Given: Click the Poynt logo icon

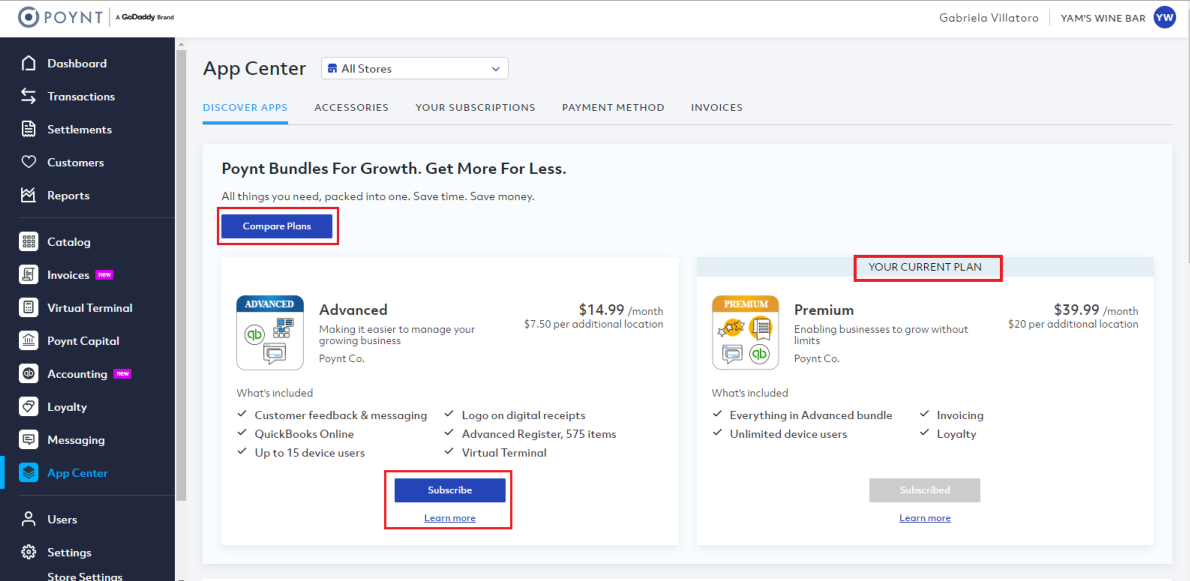Looking at the screenshot, I should (x=27, y=17).
